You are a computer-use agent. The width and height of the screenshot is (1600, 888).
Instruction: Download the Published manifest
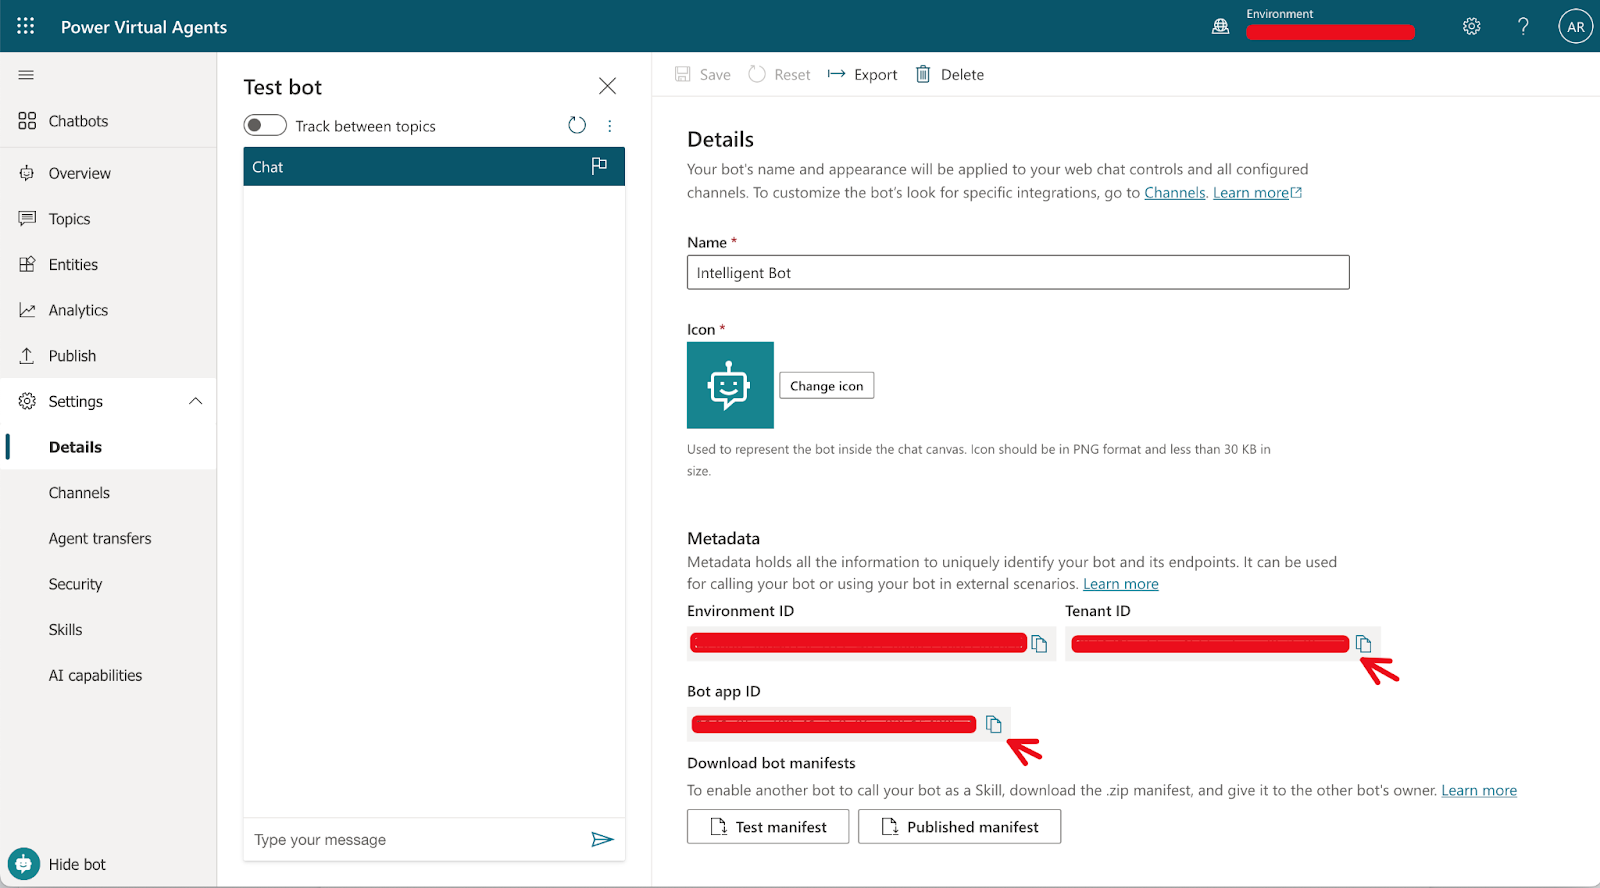960,827
